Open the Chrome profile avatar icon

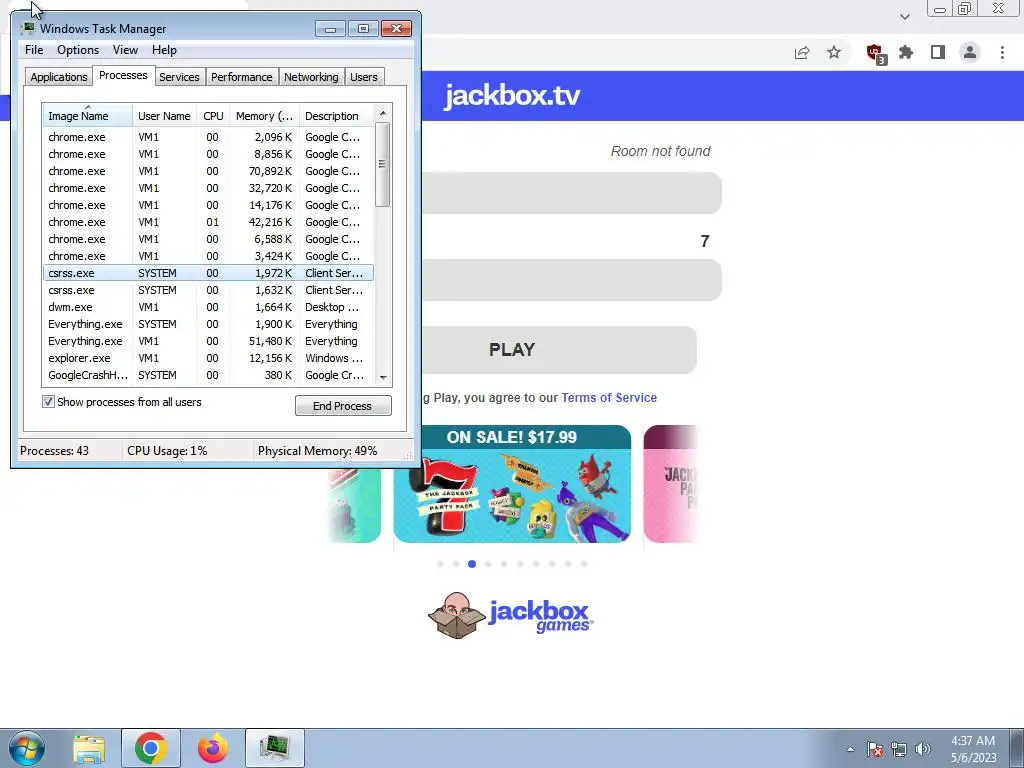970,52
